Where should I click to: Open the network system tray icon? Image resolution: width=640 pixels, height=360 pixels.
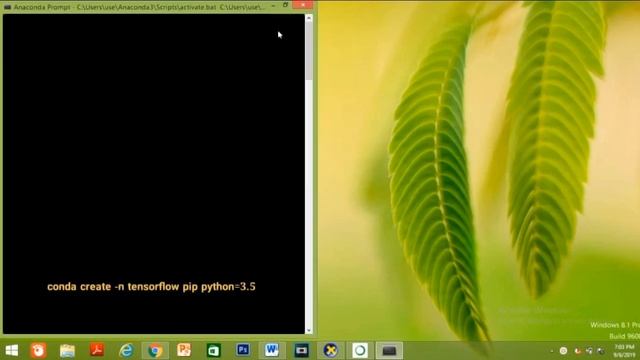589,351
